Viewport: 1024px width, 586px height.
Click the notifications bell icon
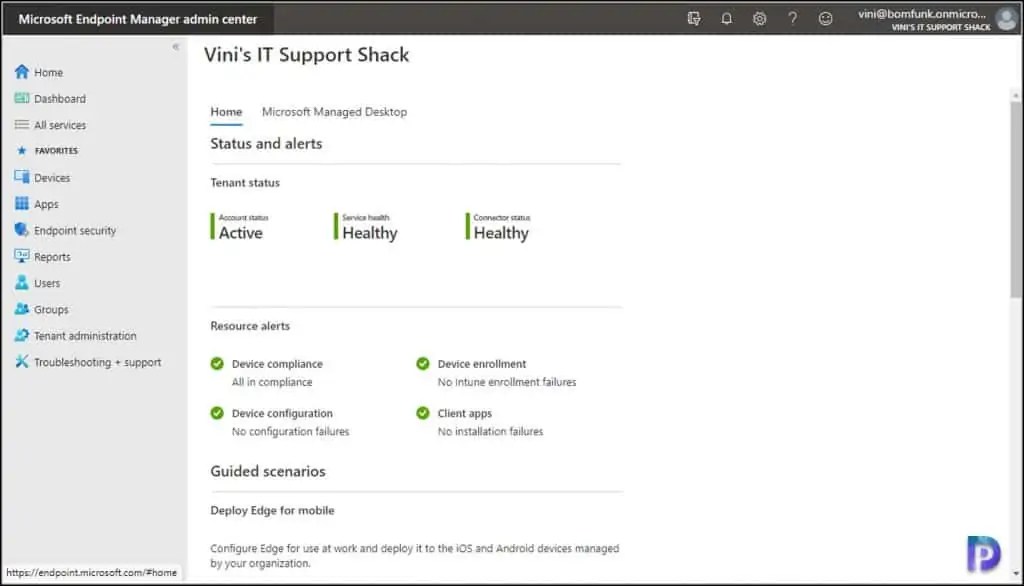pyautogui.click(x=727, y=18)
